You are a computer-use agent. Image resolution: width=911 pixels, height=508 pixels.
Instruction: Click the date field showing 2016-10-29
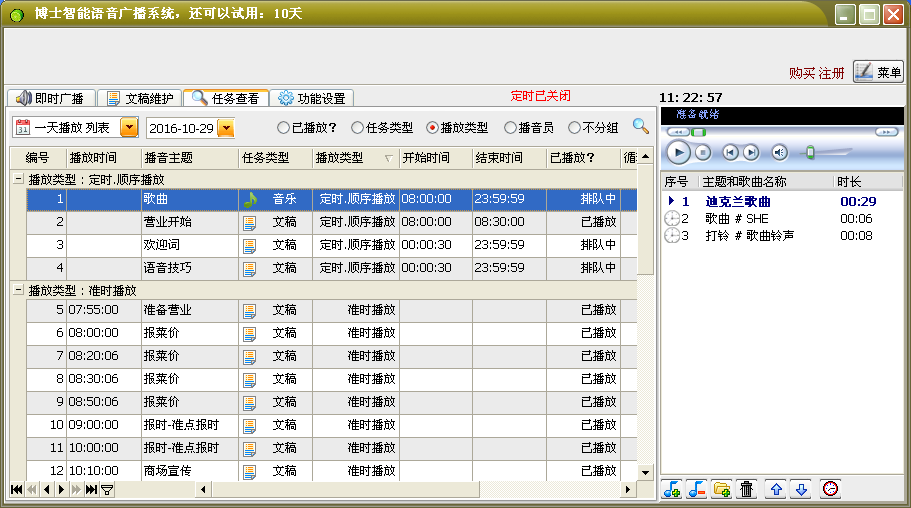[x=182, y=128]
